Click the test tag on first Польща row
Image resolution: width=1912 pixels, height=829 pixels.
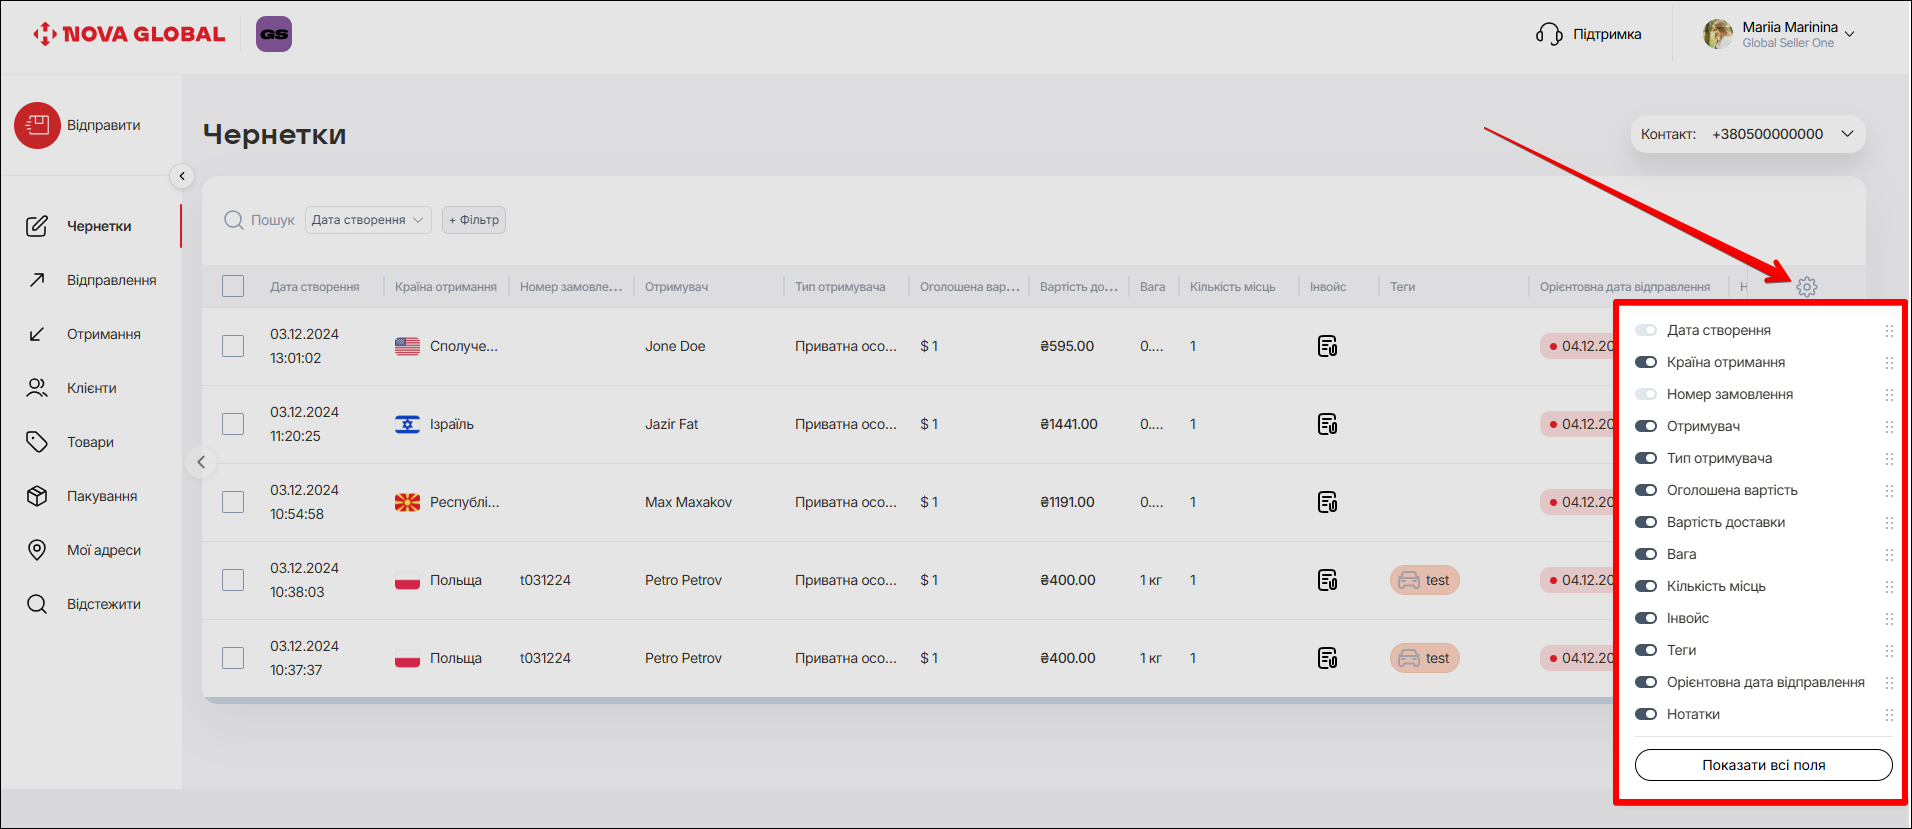click(x=1424, y=580)
